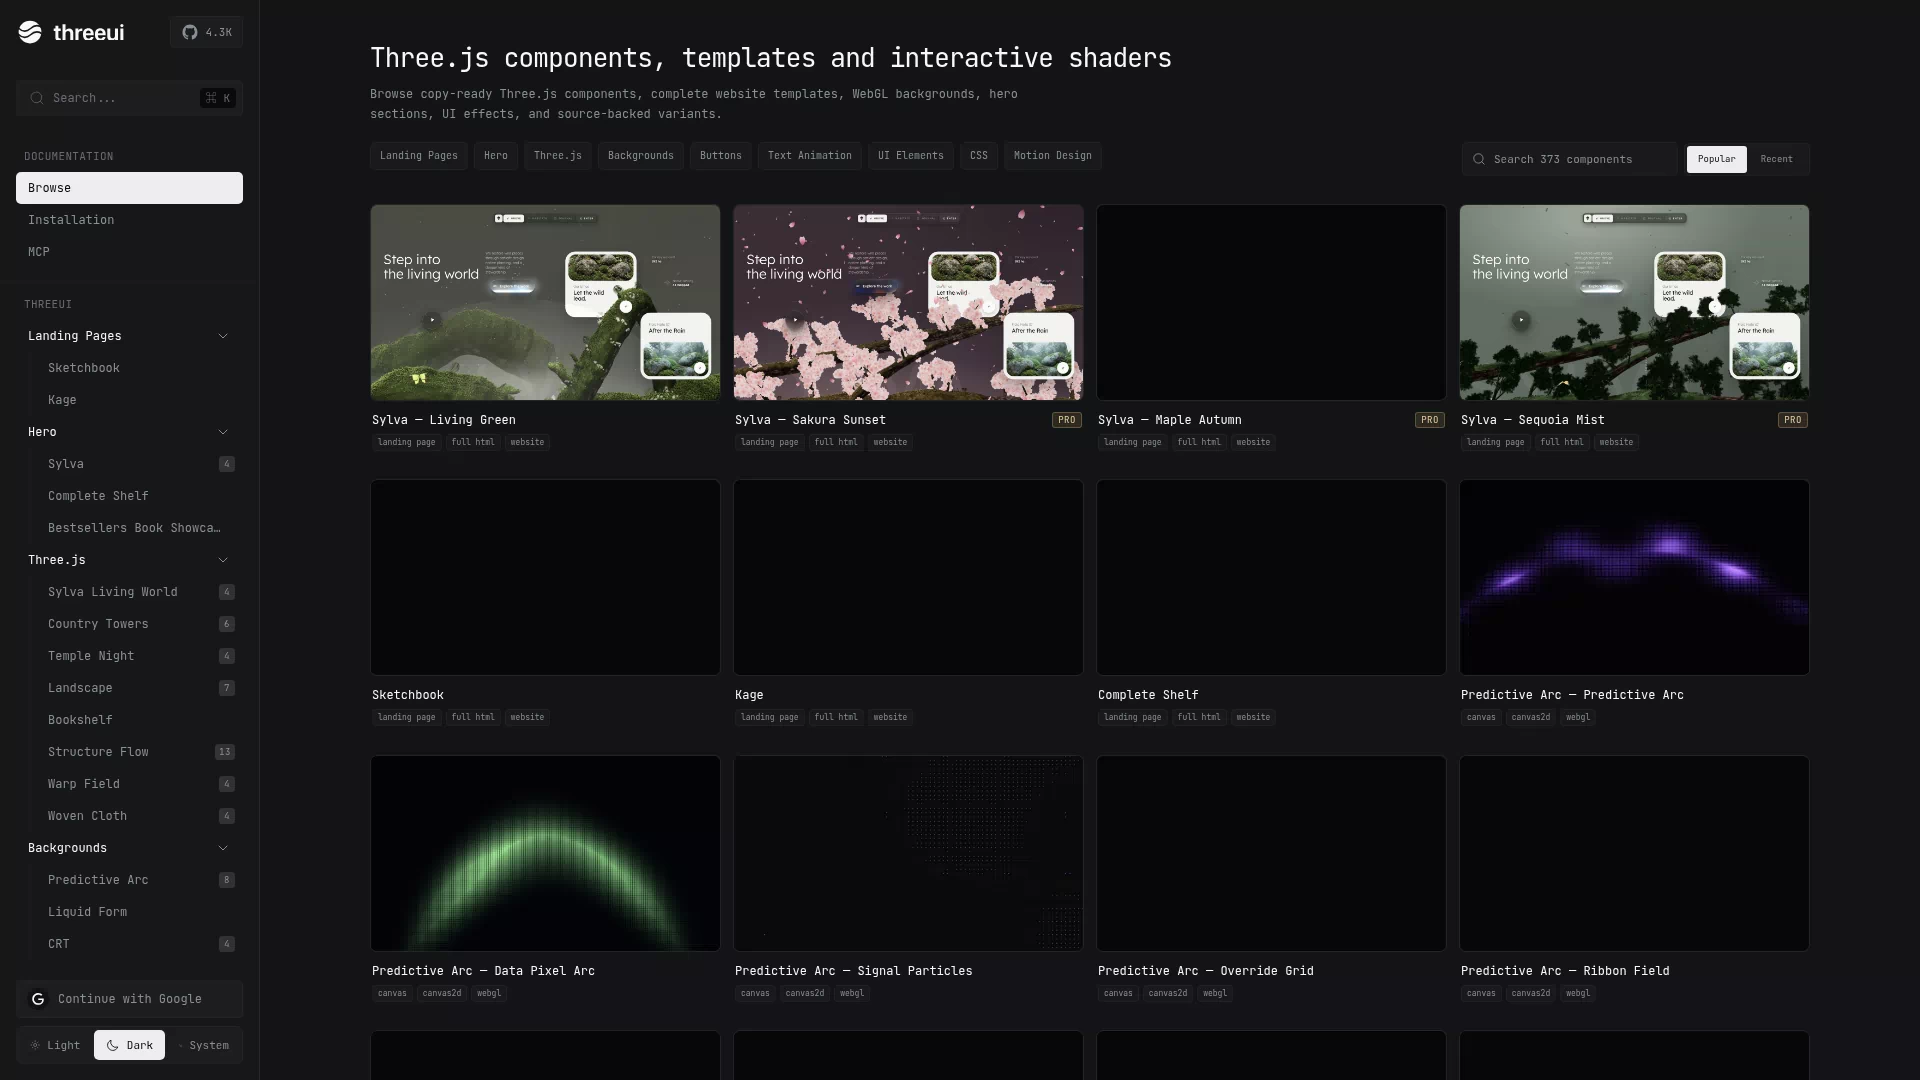Open the Installation documentation page
This screenshot has height=1080, width=1920.
tap(129, 220)
